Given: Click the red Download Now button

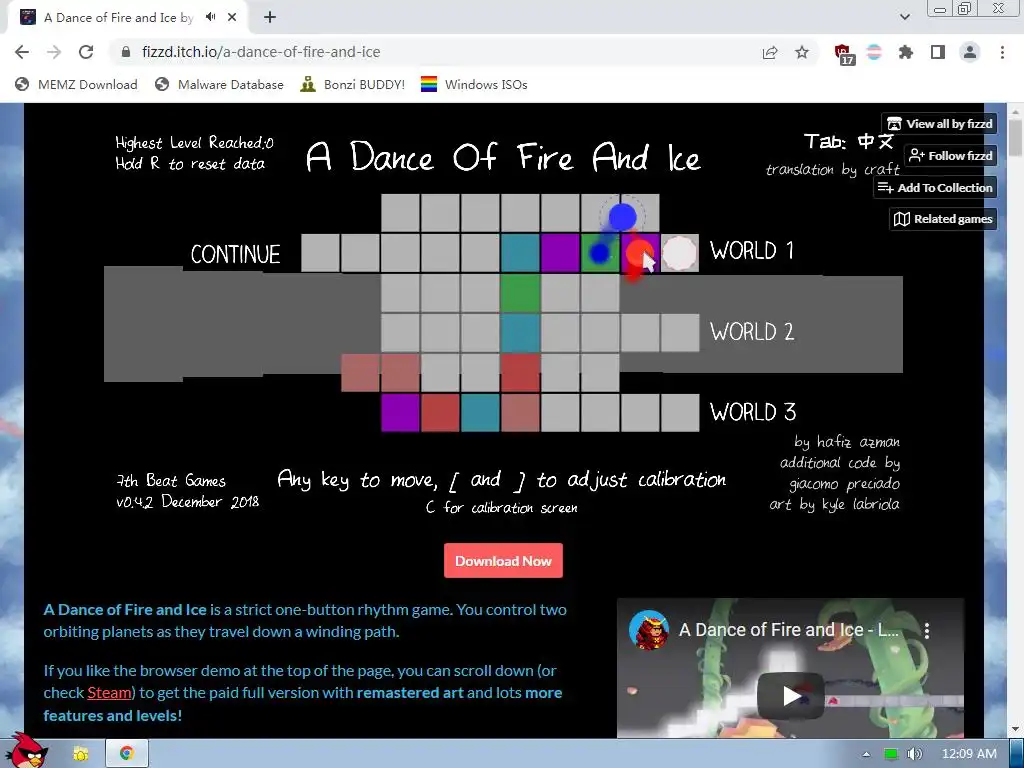Looking at the screenshot, I should (x=504, y=561).
